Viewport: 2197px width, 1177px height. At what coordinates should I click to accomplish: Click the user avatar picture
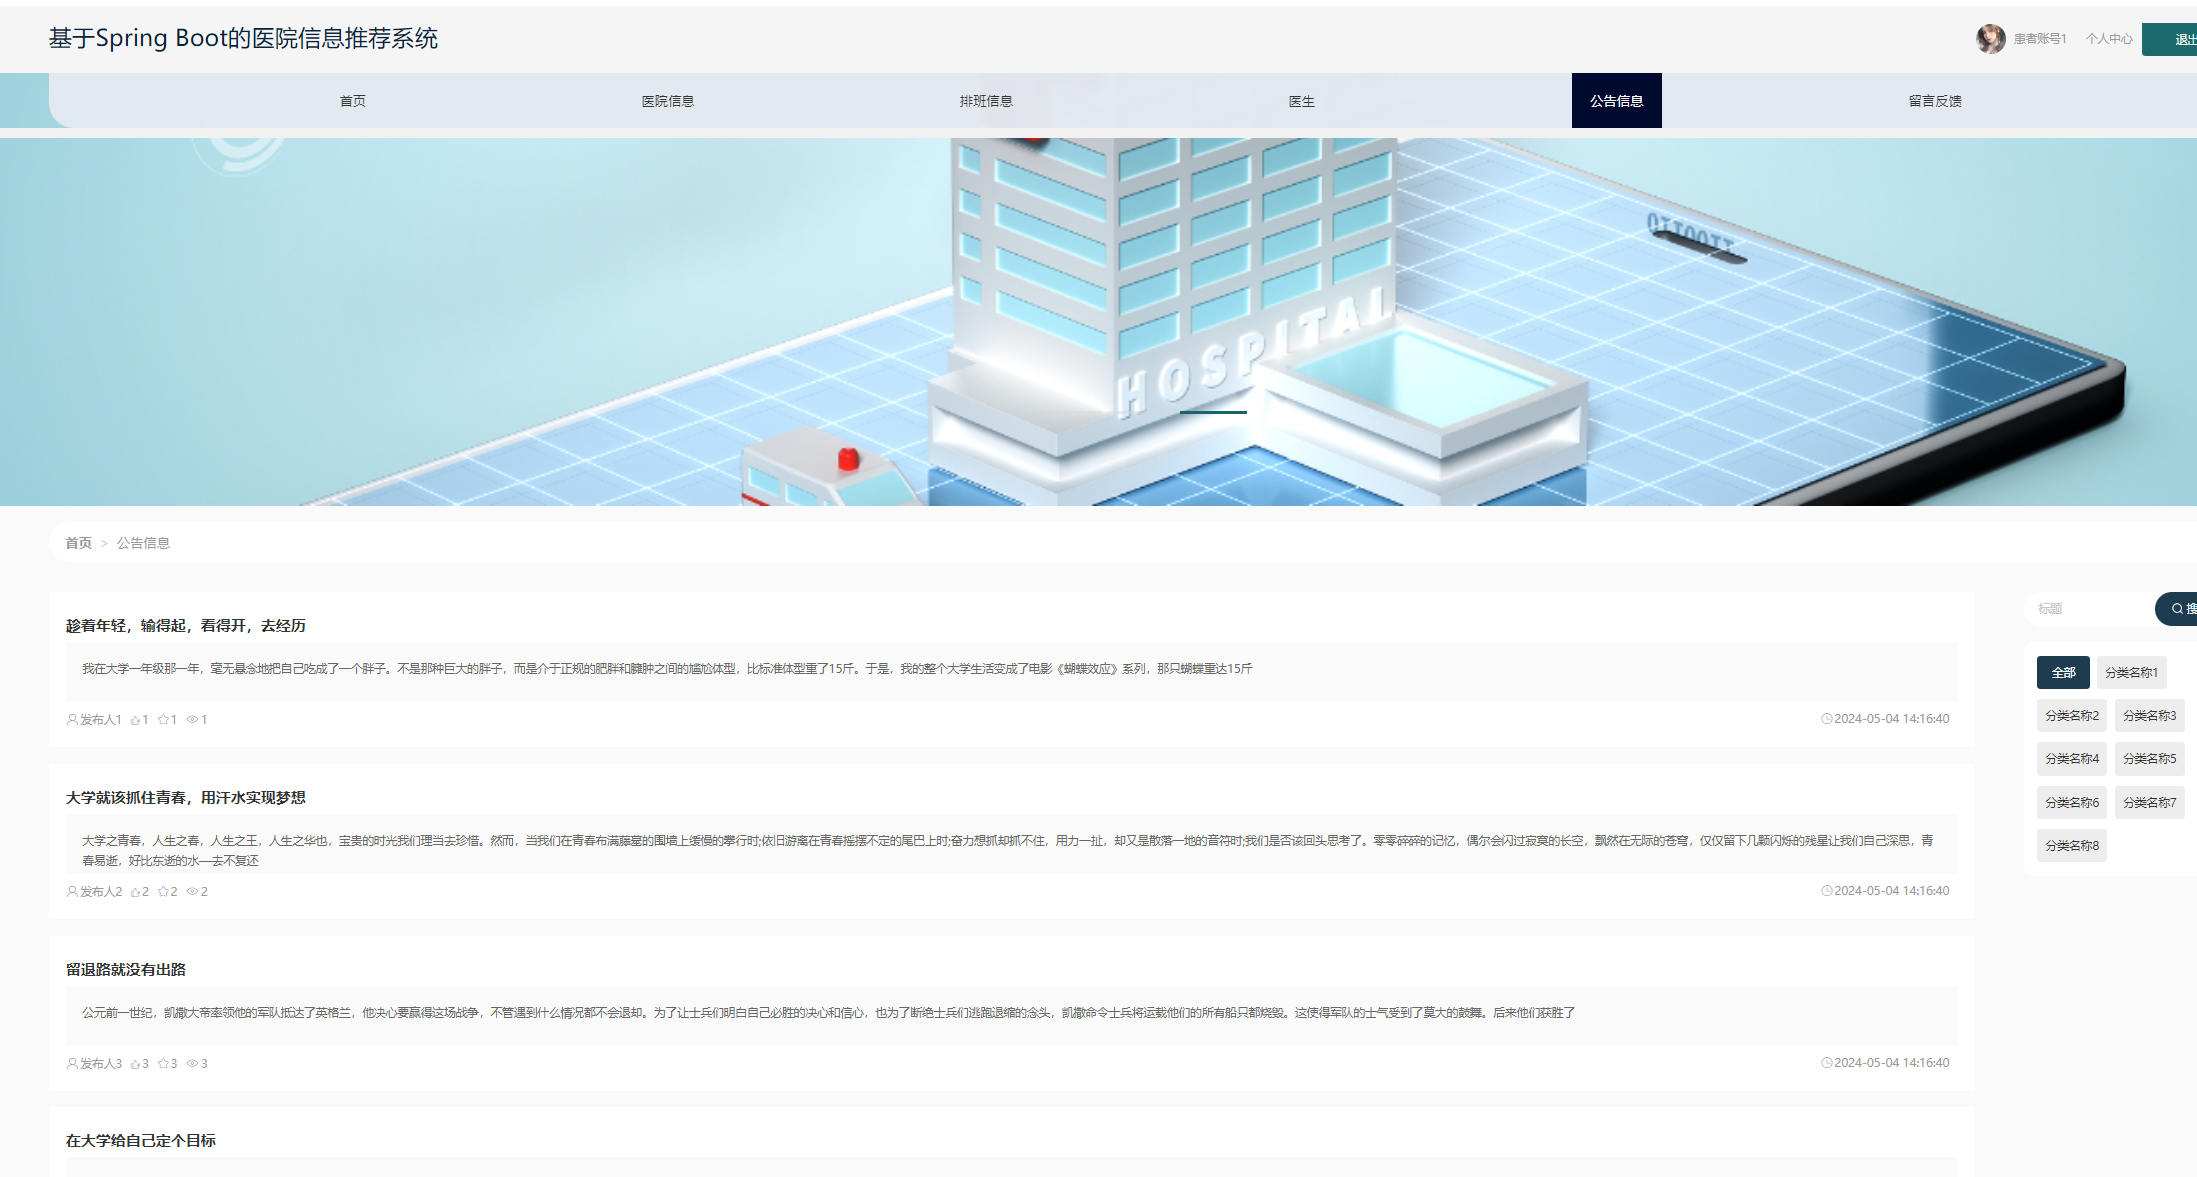click(x=1990, y=39)
